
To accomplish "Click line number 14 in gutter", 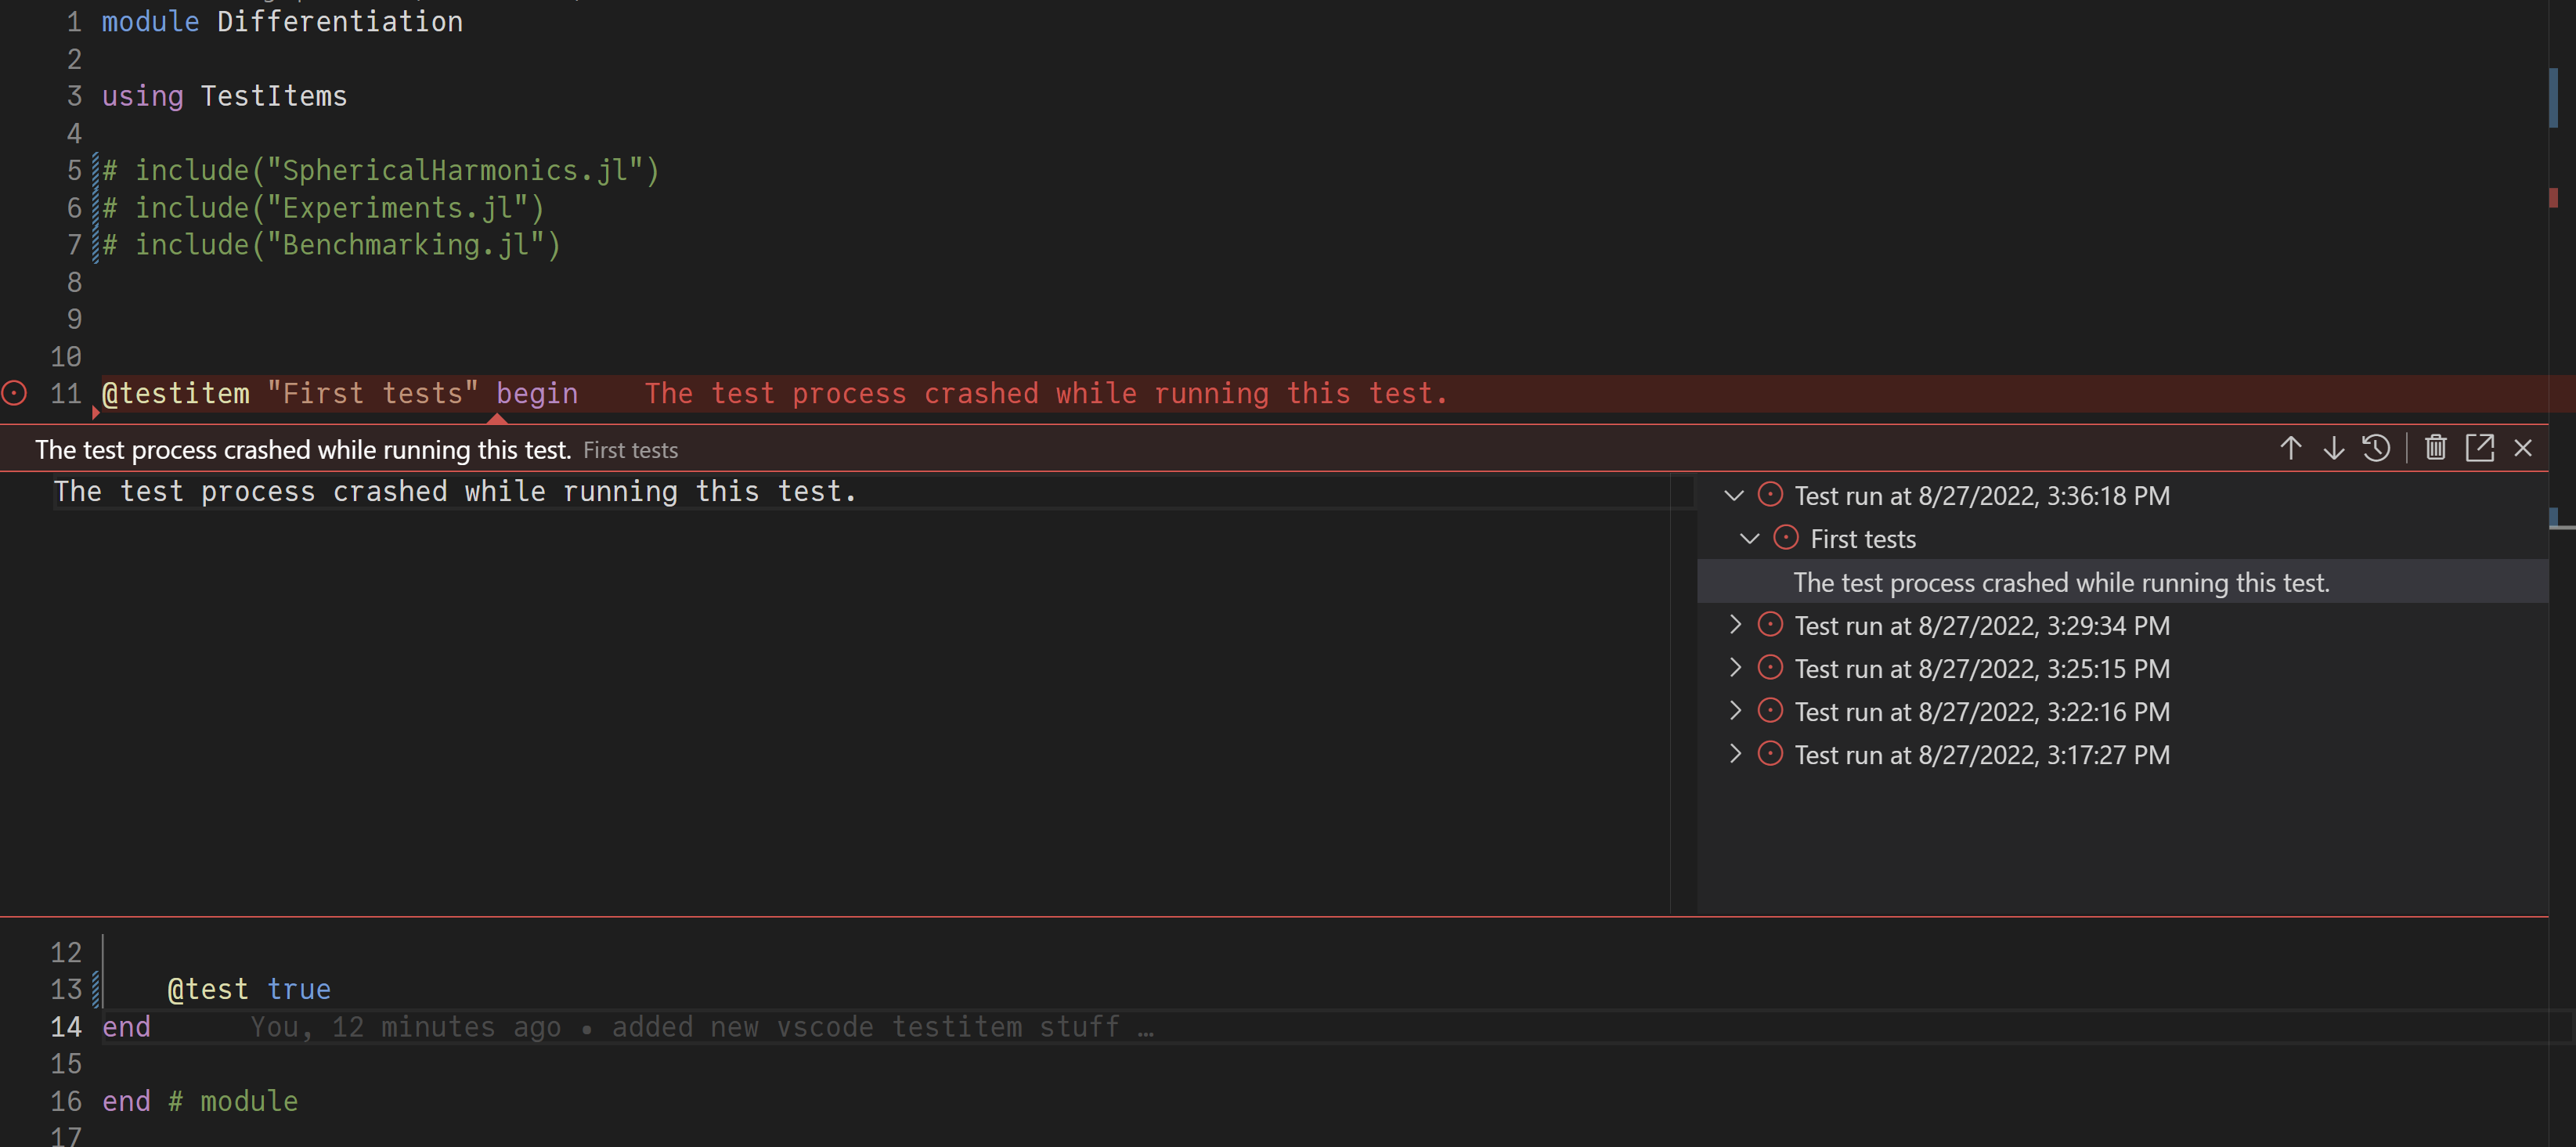I will pos(66,1027).
